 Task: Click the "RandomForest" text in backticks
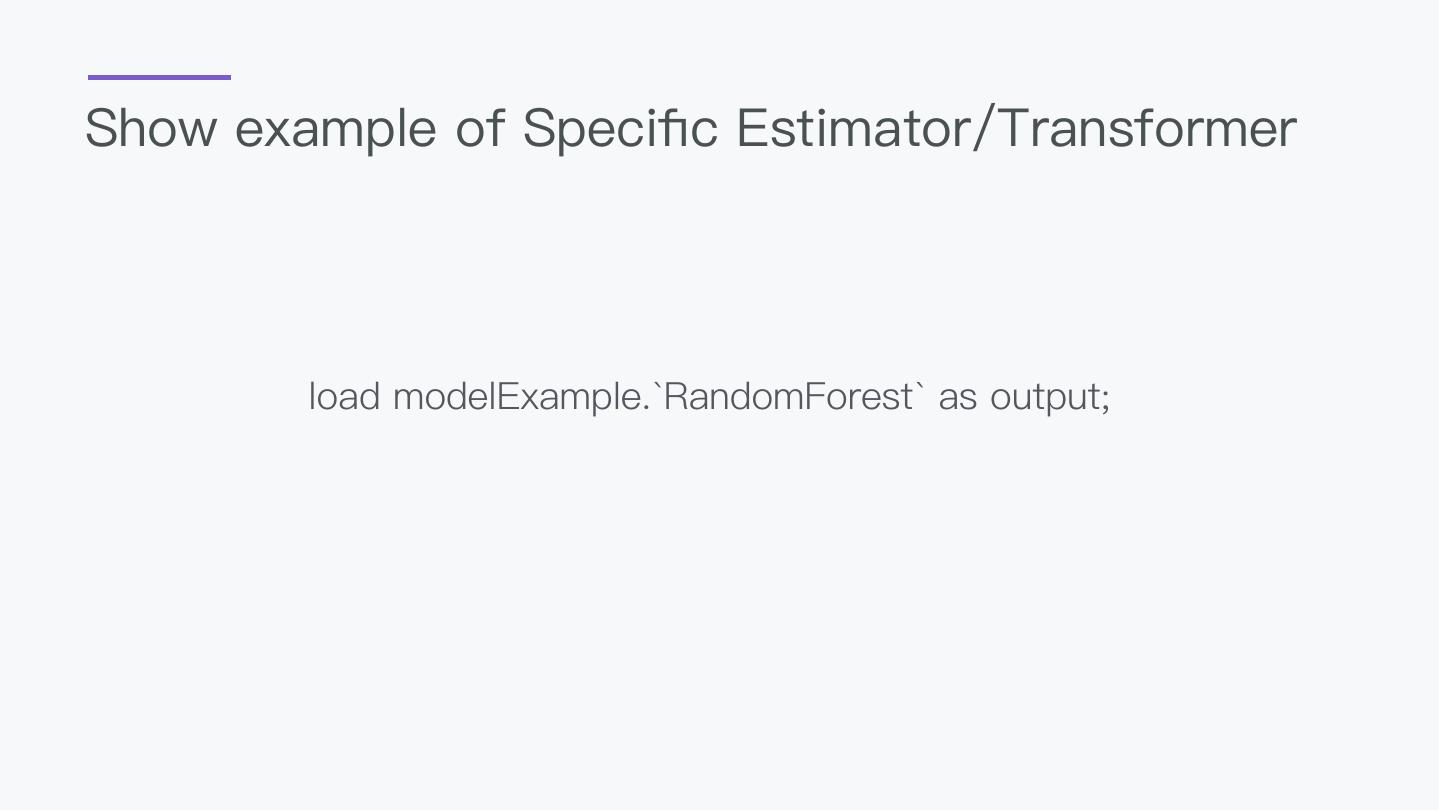click(x=788, y=397)
